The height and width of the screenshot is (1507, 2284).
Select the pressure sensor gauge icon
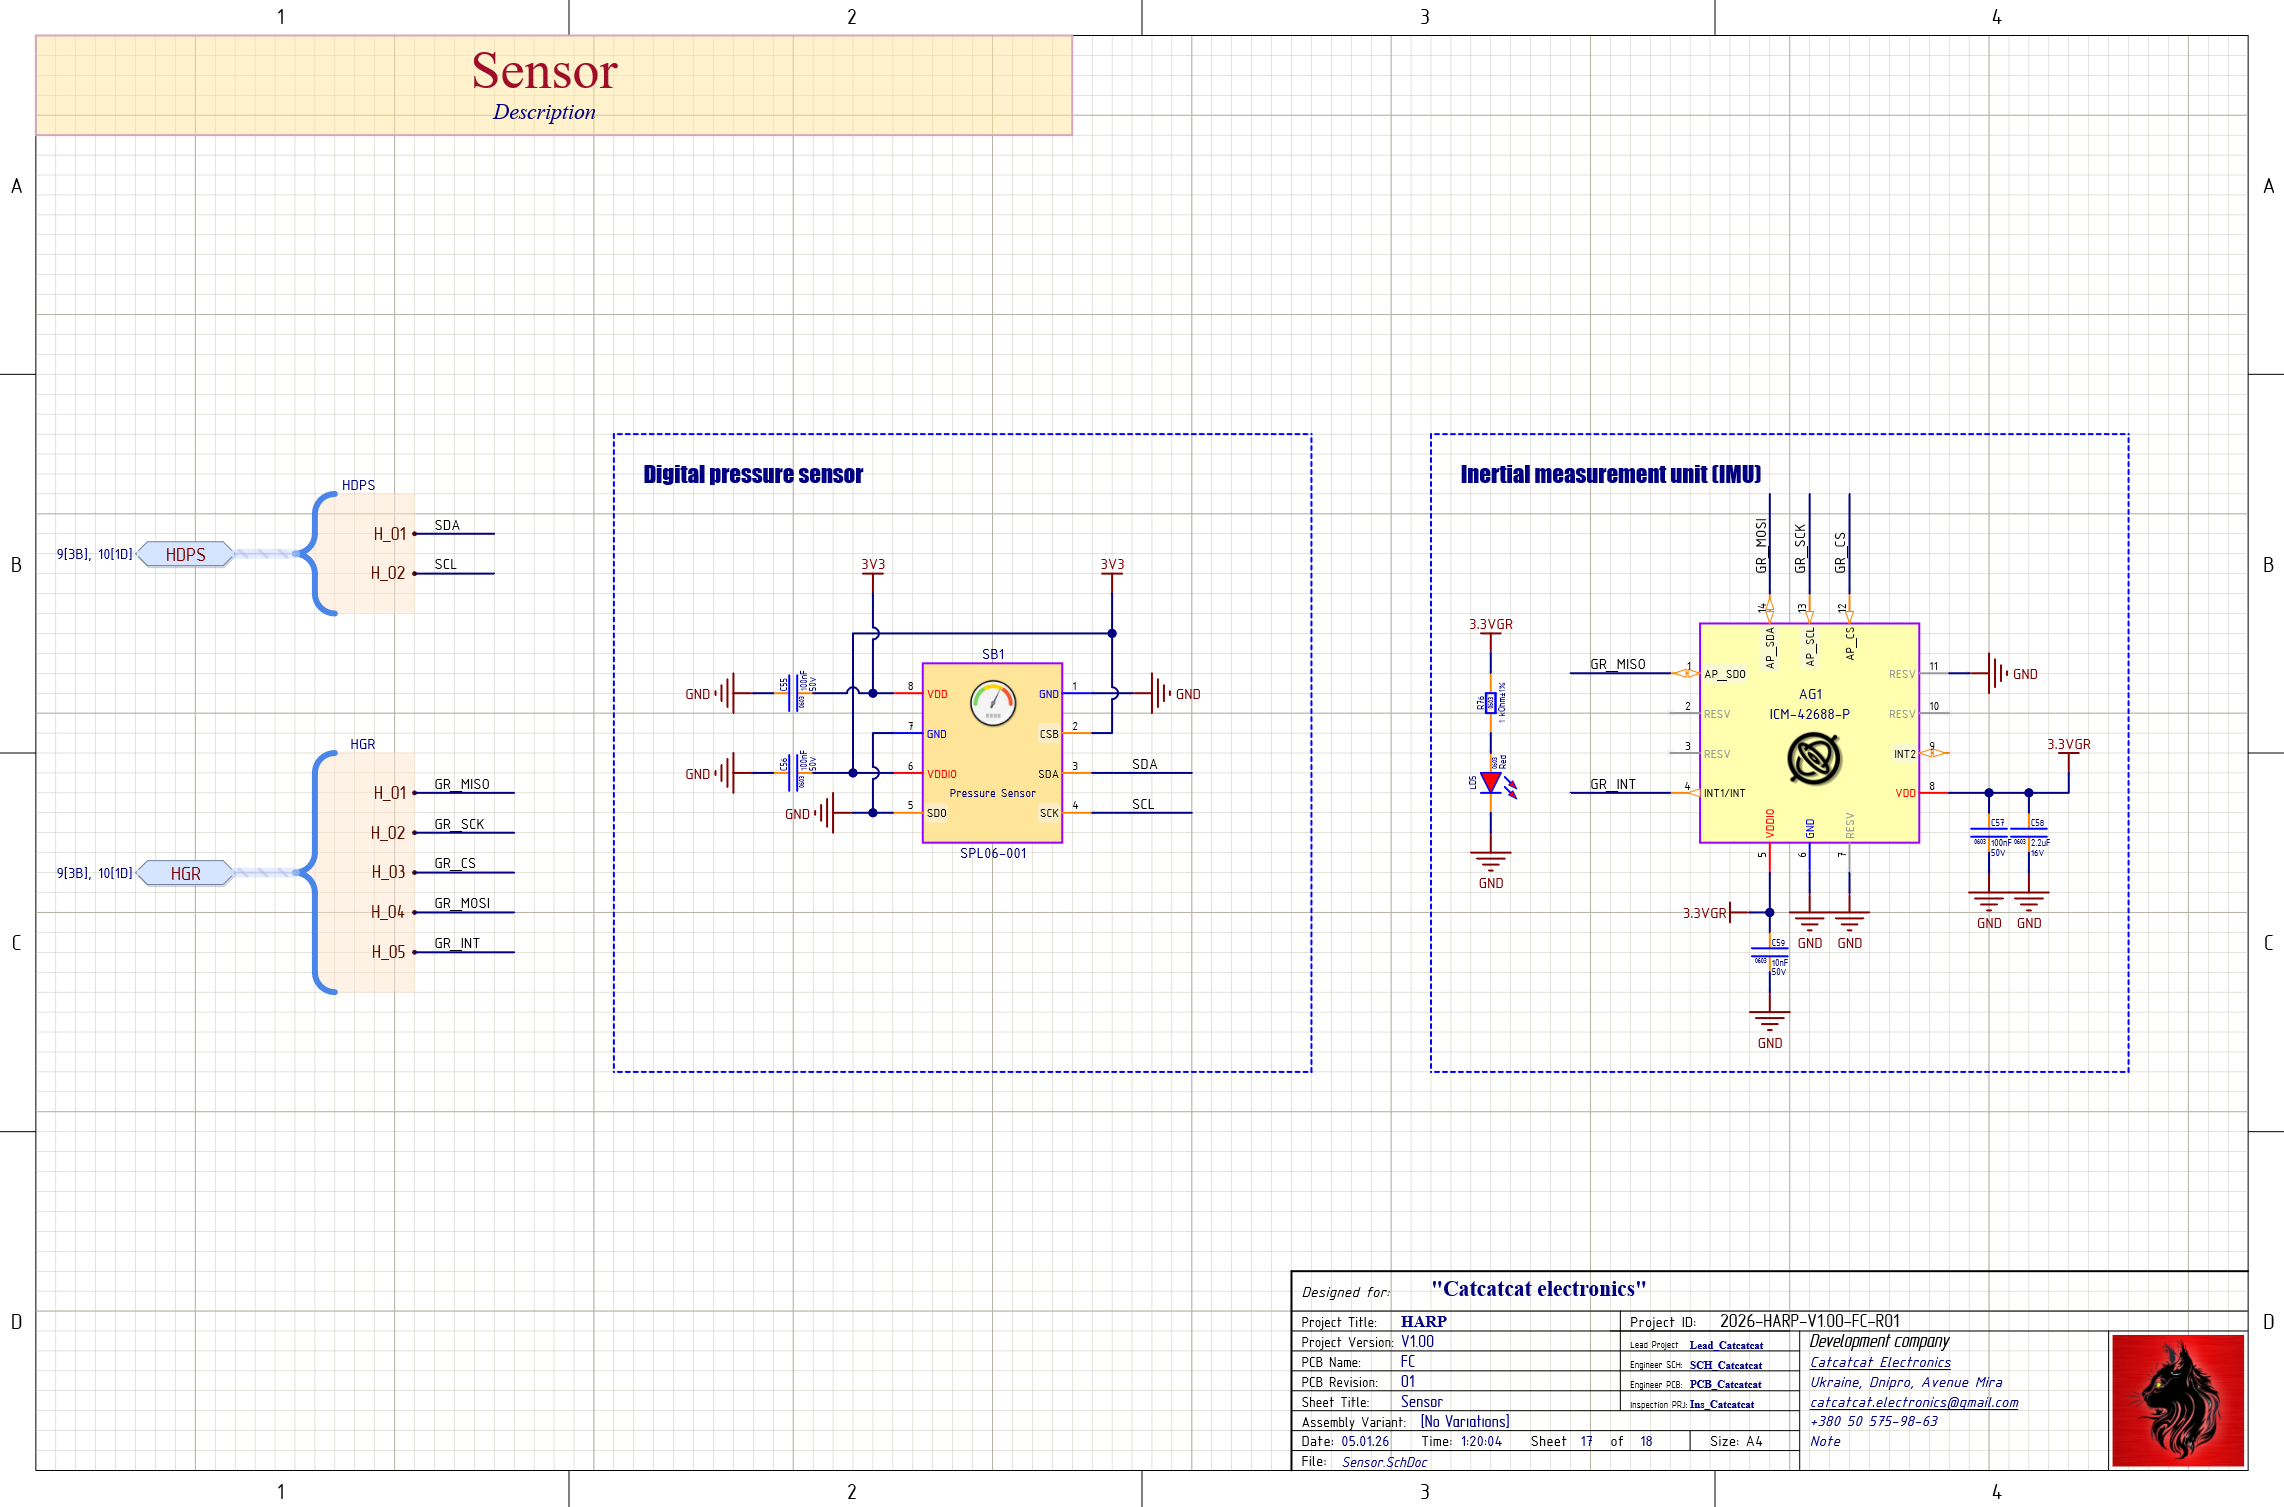click(x=992, y=704)
